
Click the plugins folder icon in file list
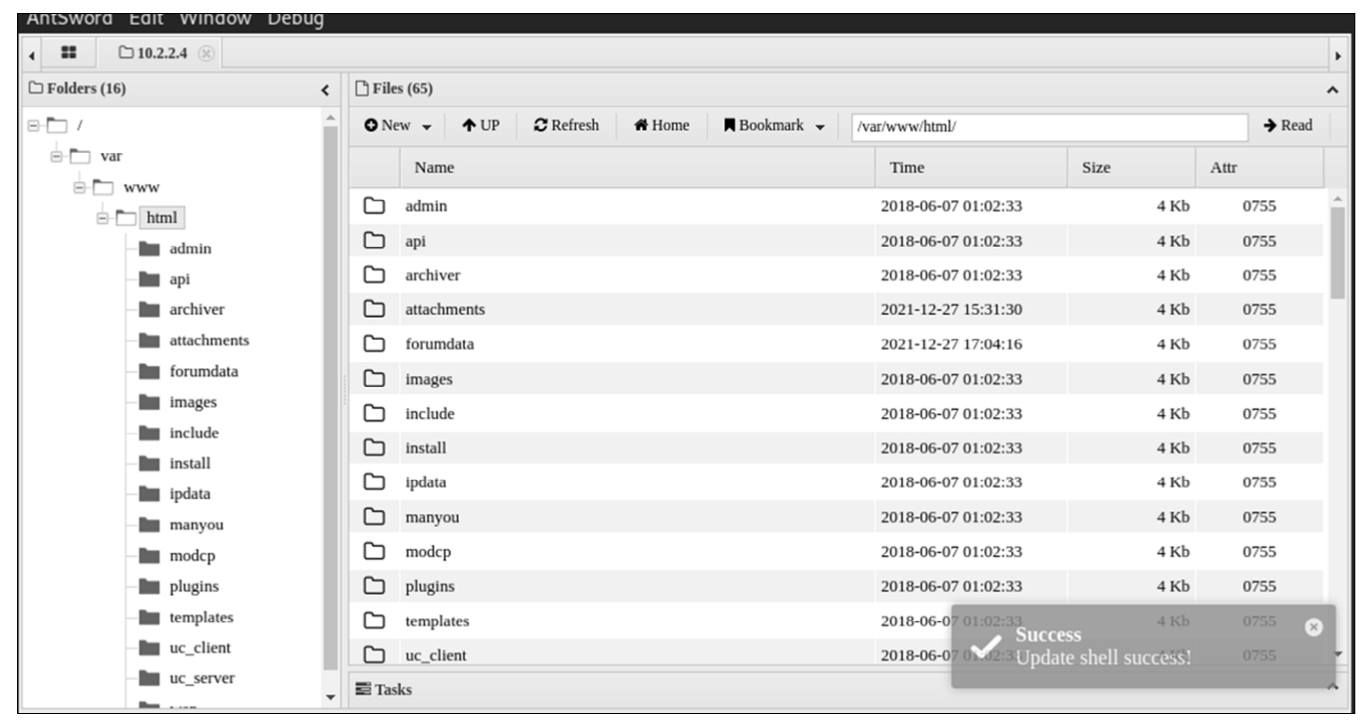374,587
